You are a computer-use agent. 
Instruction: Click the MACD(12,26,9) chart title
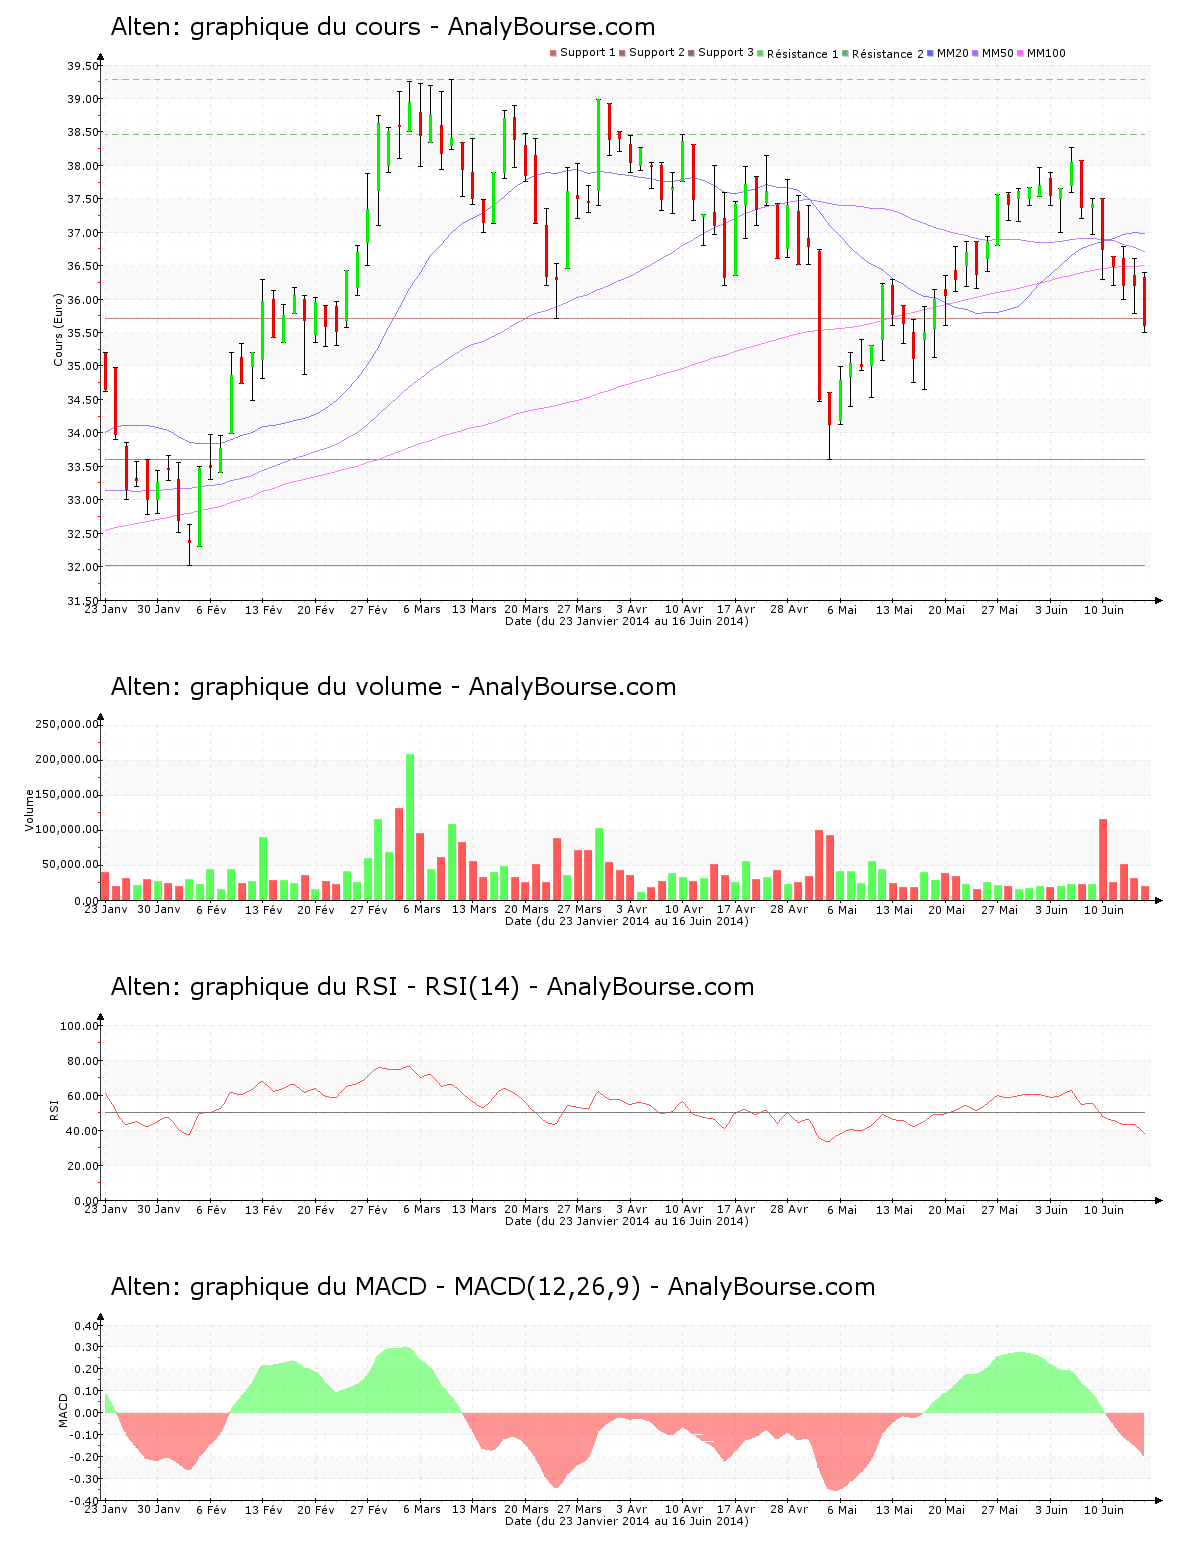click(493, 1287)
